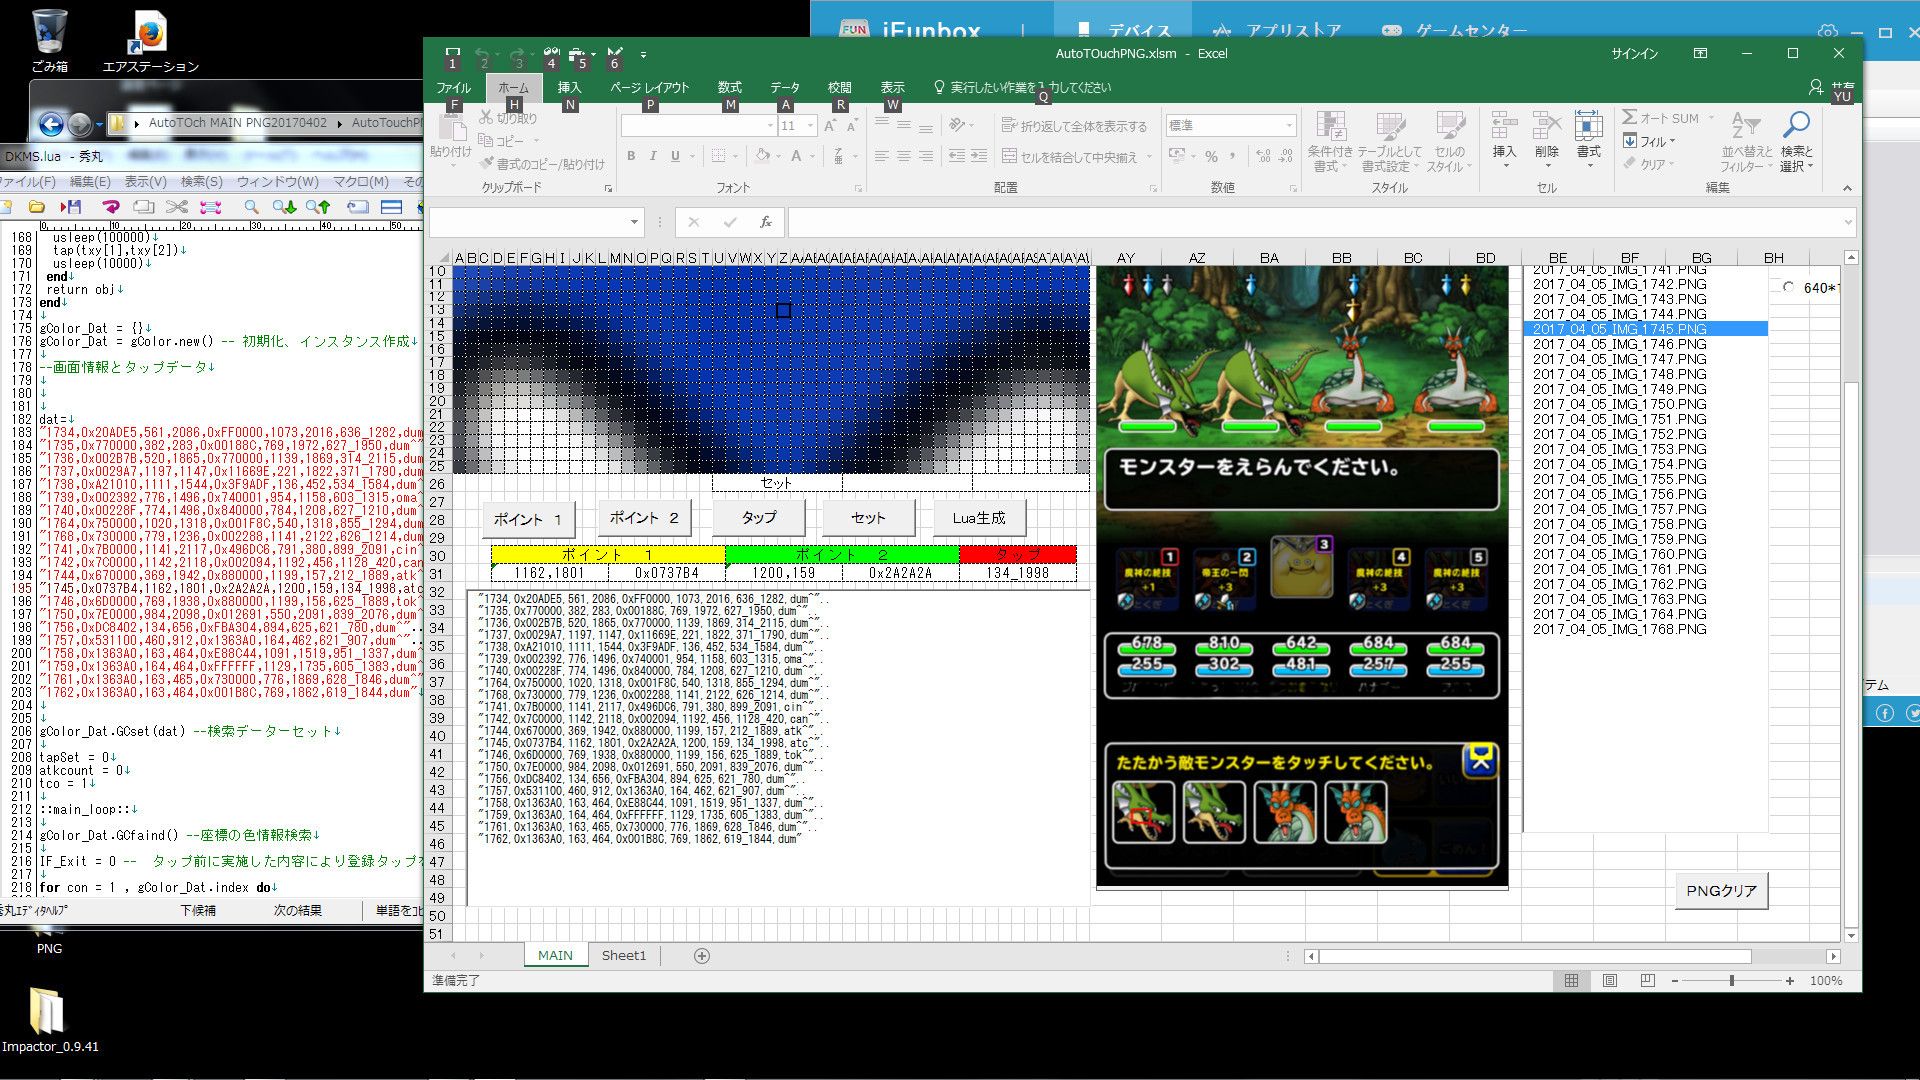Click the Share person icon in Excel

pyautogui.click(x=1816, y=87)
